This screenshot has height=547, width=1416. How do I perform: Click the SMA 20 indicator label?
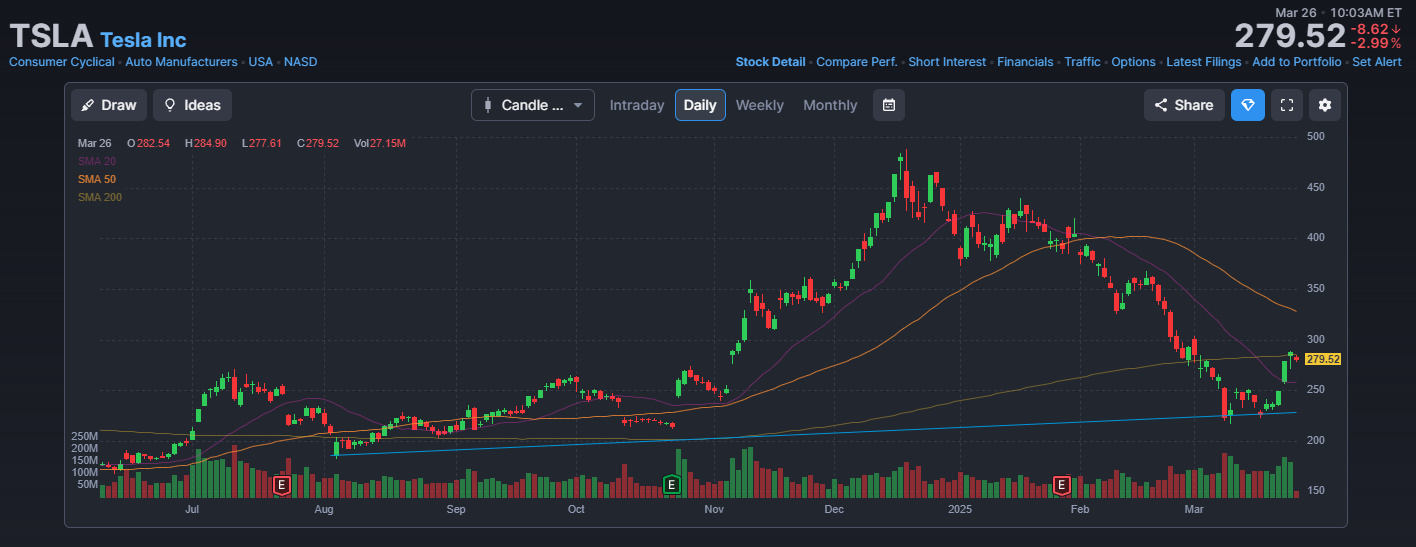pyautogui.click(x=96, y=161)
